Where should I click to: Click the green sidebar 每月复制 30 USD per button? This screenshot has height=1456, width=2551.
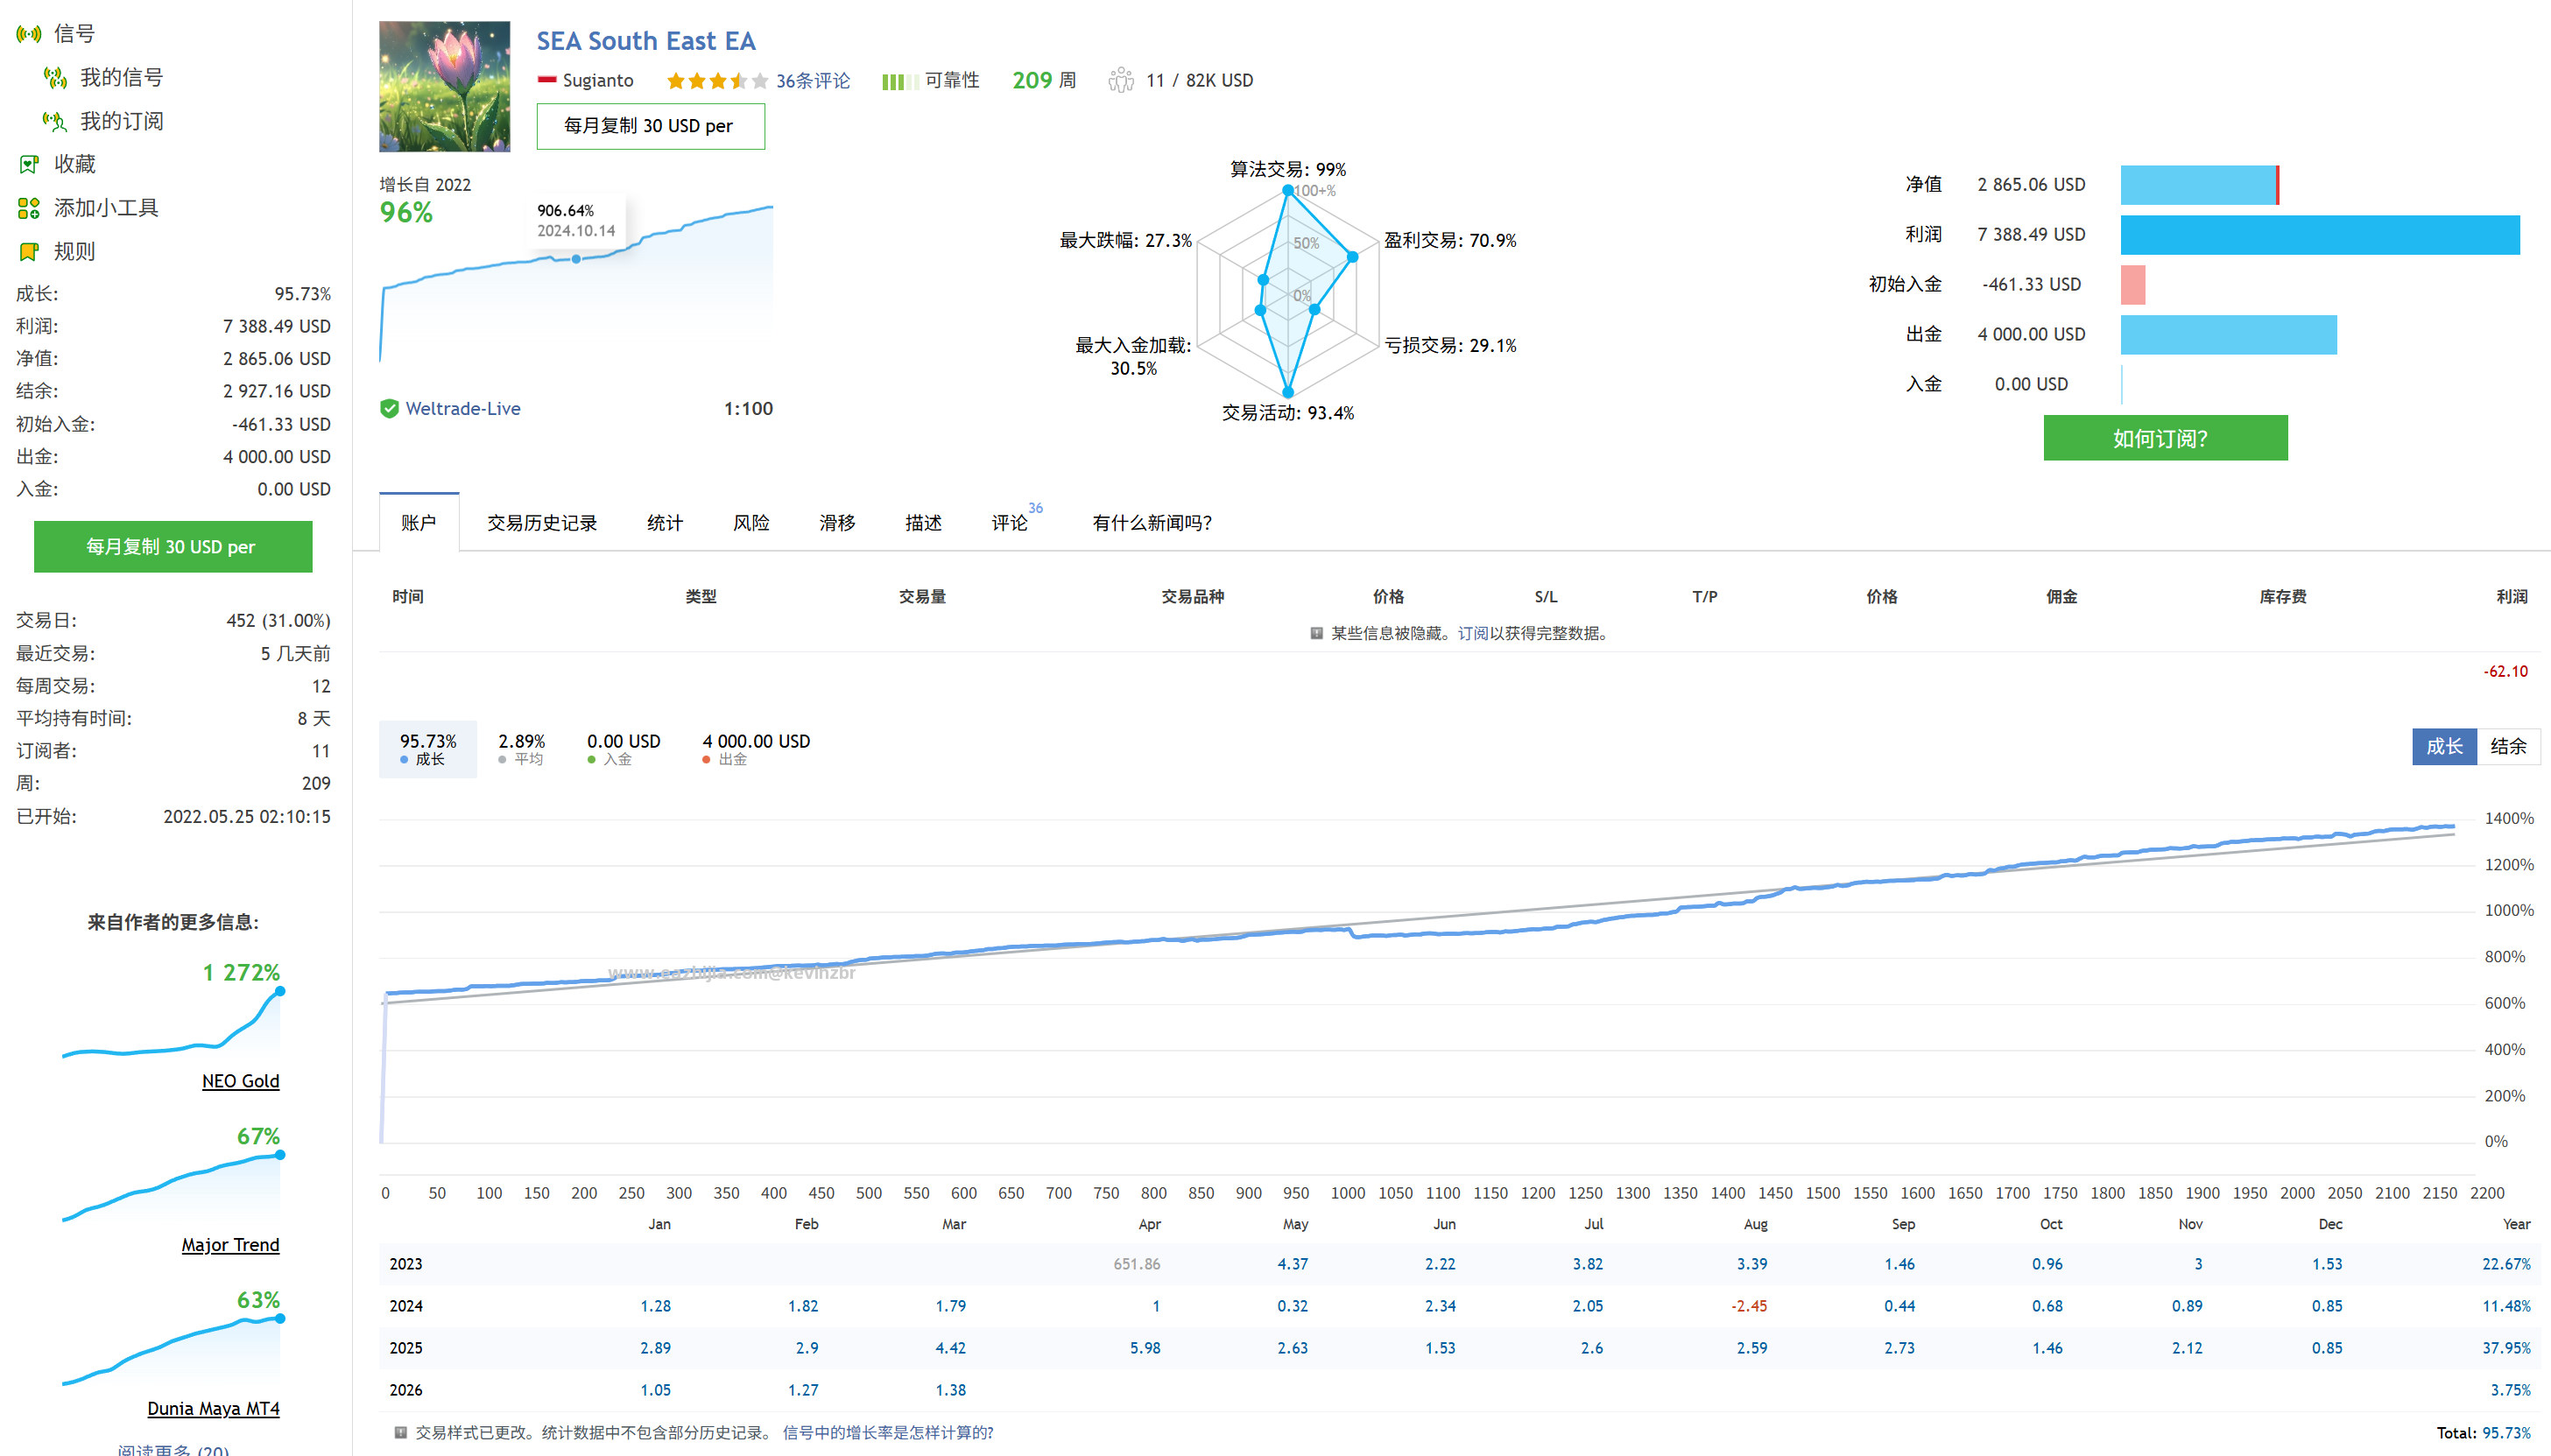[x=173, y=547]
